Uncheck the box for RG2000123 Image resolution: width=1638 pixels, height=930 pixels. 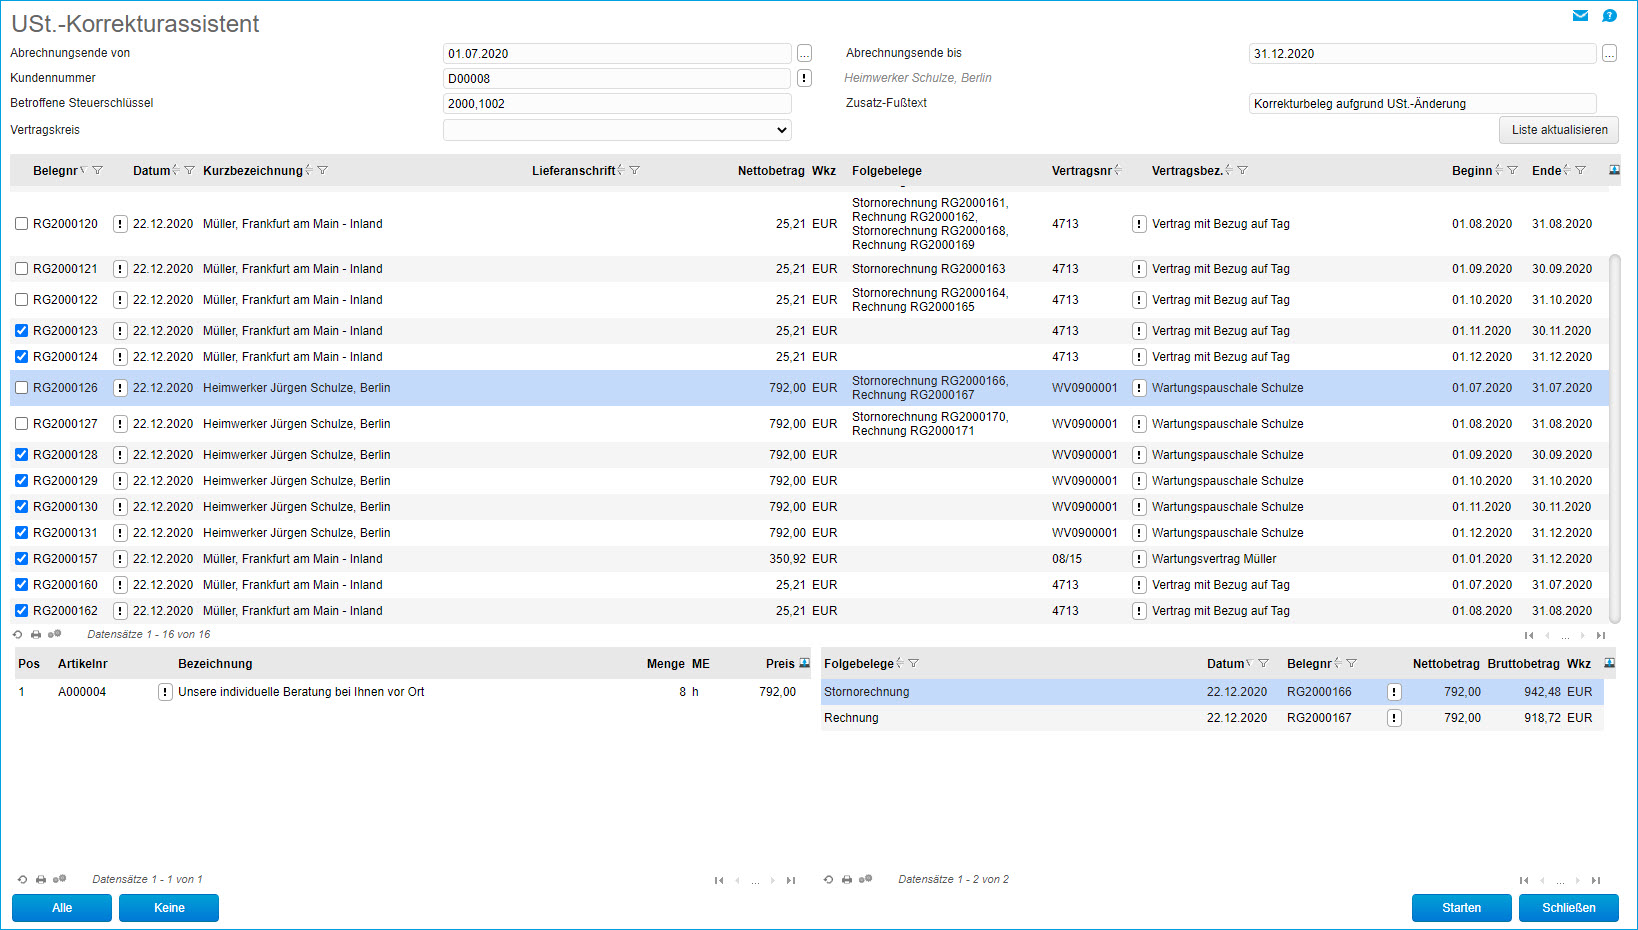pyautogui.click(x=21, y=331)
